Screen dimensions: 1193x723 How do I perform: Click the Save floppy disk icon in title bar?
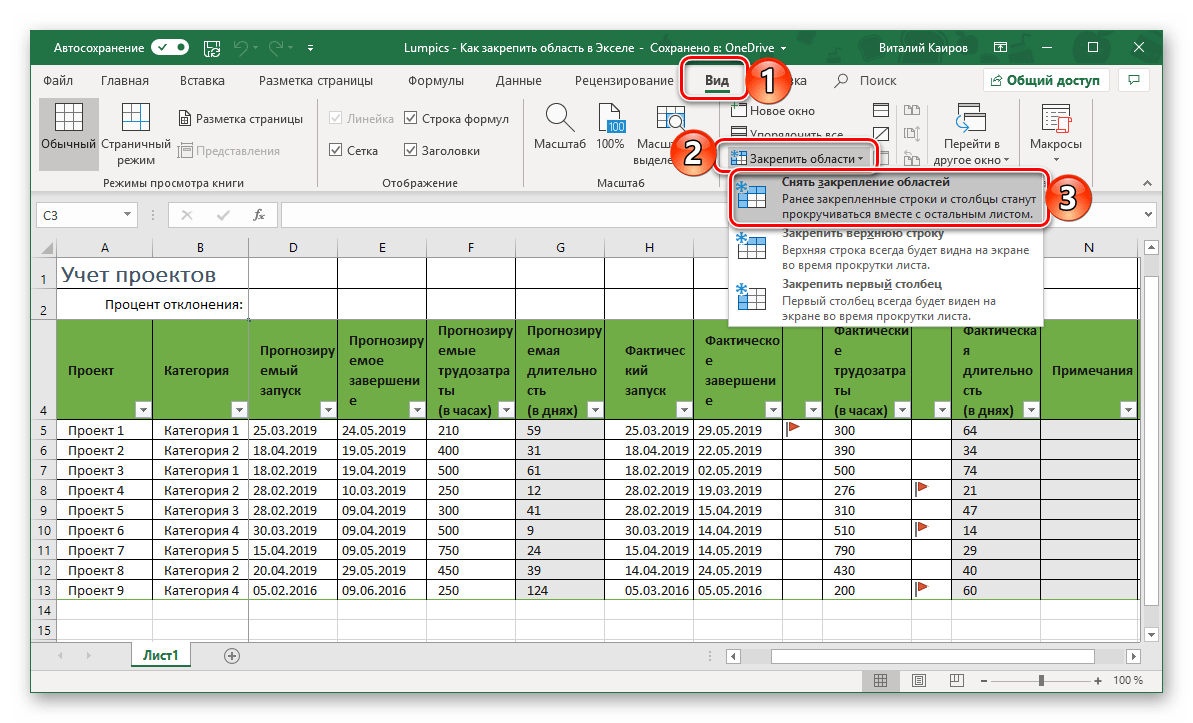211,47
